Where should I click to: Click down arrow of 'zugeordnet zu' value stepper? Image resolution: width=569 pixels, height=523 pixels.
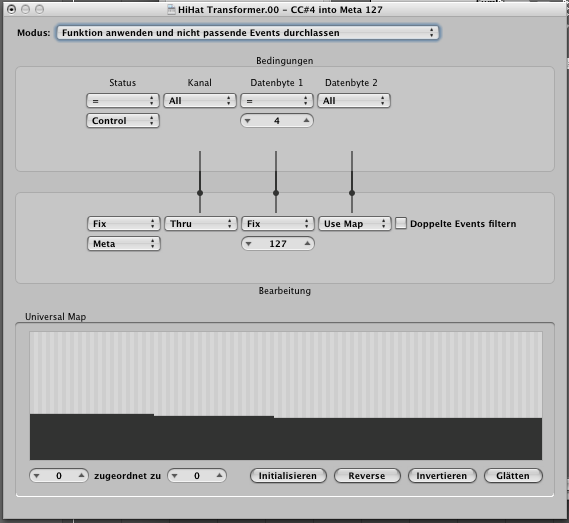(x=175, y=476)
